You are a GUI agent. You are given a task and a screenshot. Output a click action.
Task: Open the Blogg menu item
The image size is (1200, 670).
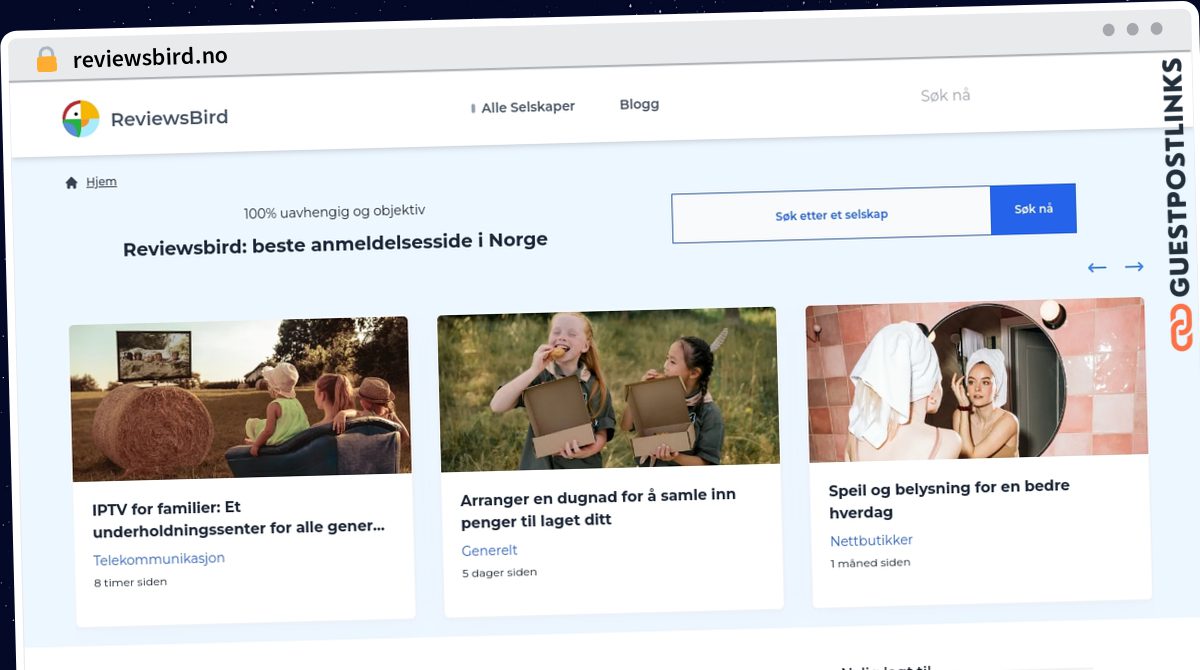(x=639, y=104)
